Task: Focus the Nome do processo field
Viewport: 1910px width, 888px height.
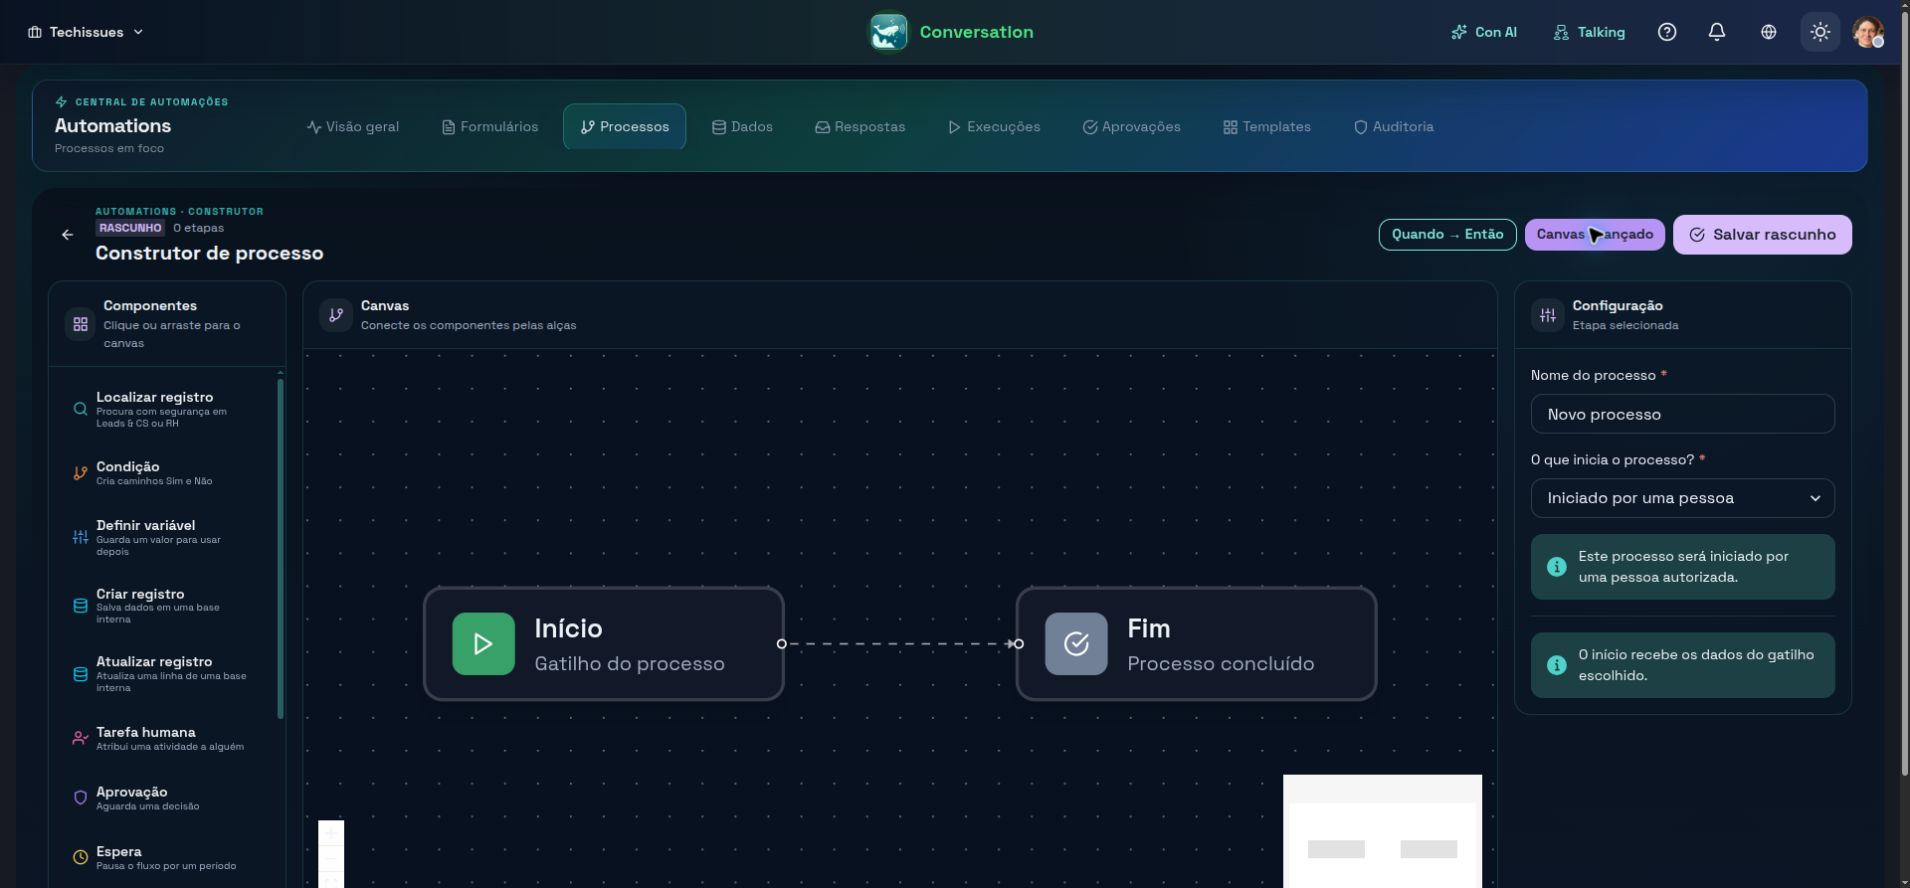Action: 1683,414
